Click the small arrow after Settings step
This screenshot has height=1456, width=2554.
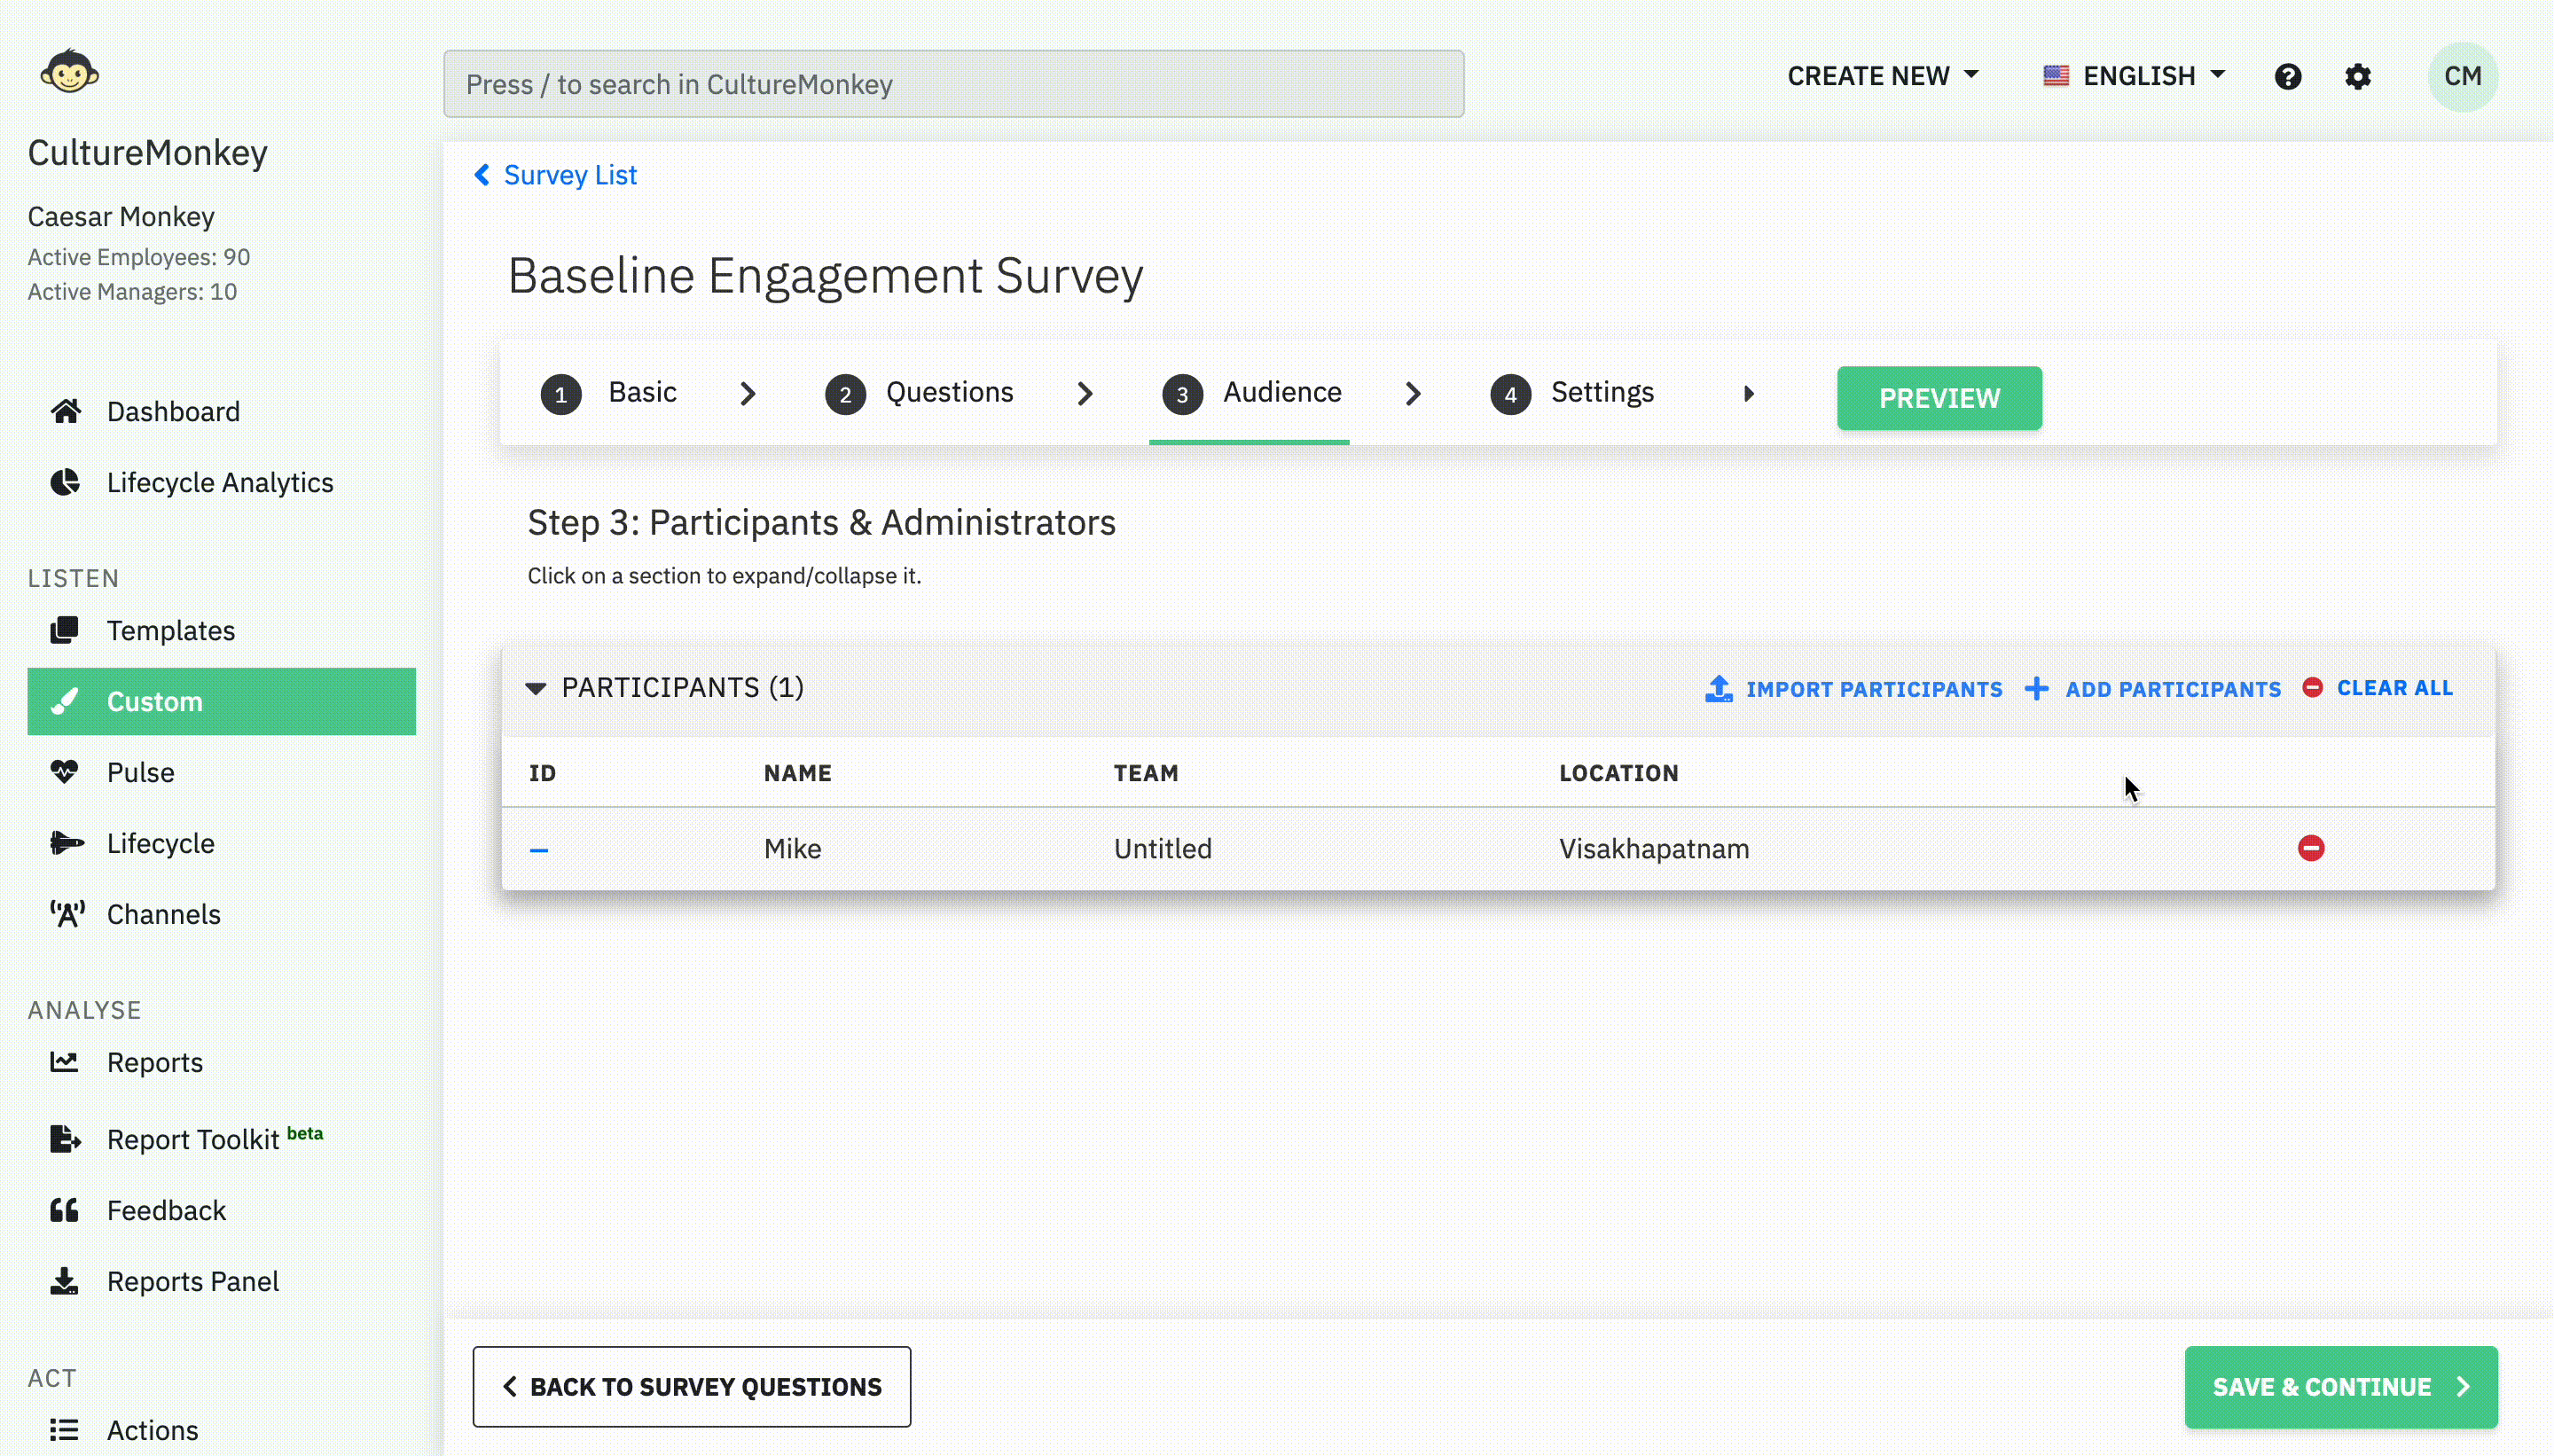click(1748, 393)
